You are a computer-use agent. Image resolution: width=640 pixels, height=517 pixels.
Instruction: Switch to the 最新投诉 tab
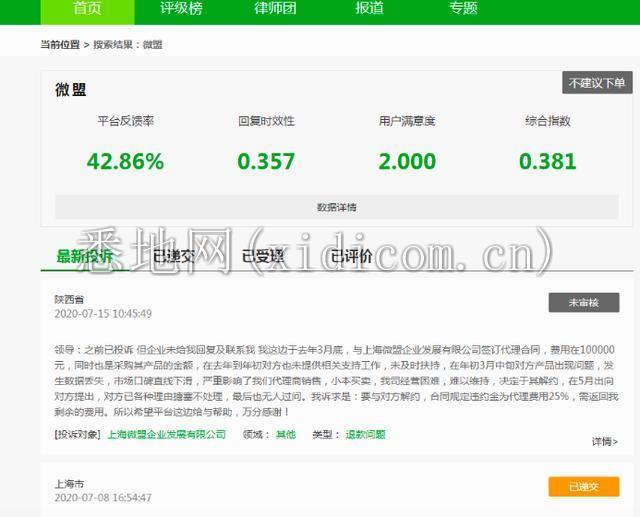(x=84, y=256)
